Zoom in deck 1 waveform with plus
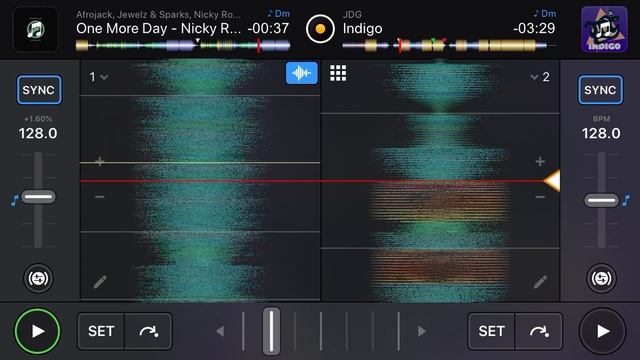Screen dimensions: 640x360 click(100, 162)
